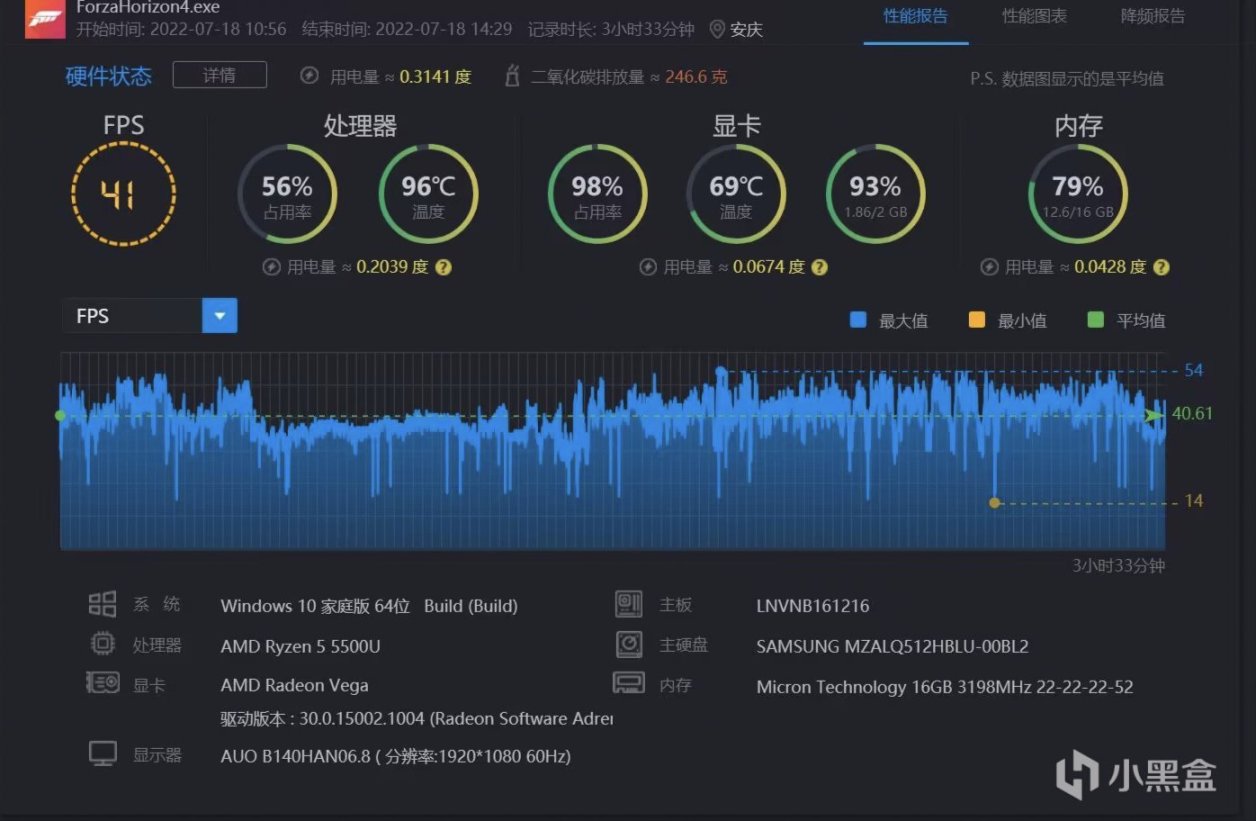
Task: Click the FPS 41 dashed gauge
Action: (x=124, y=193)
